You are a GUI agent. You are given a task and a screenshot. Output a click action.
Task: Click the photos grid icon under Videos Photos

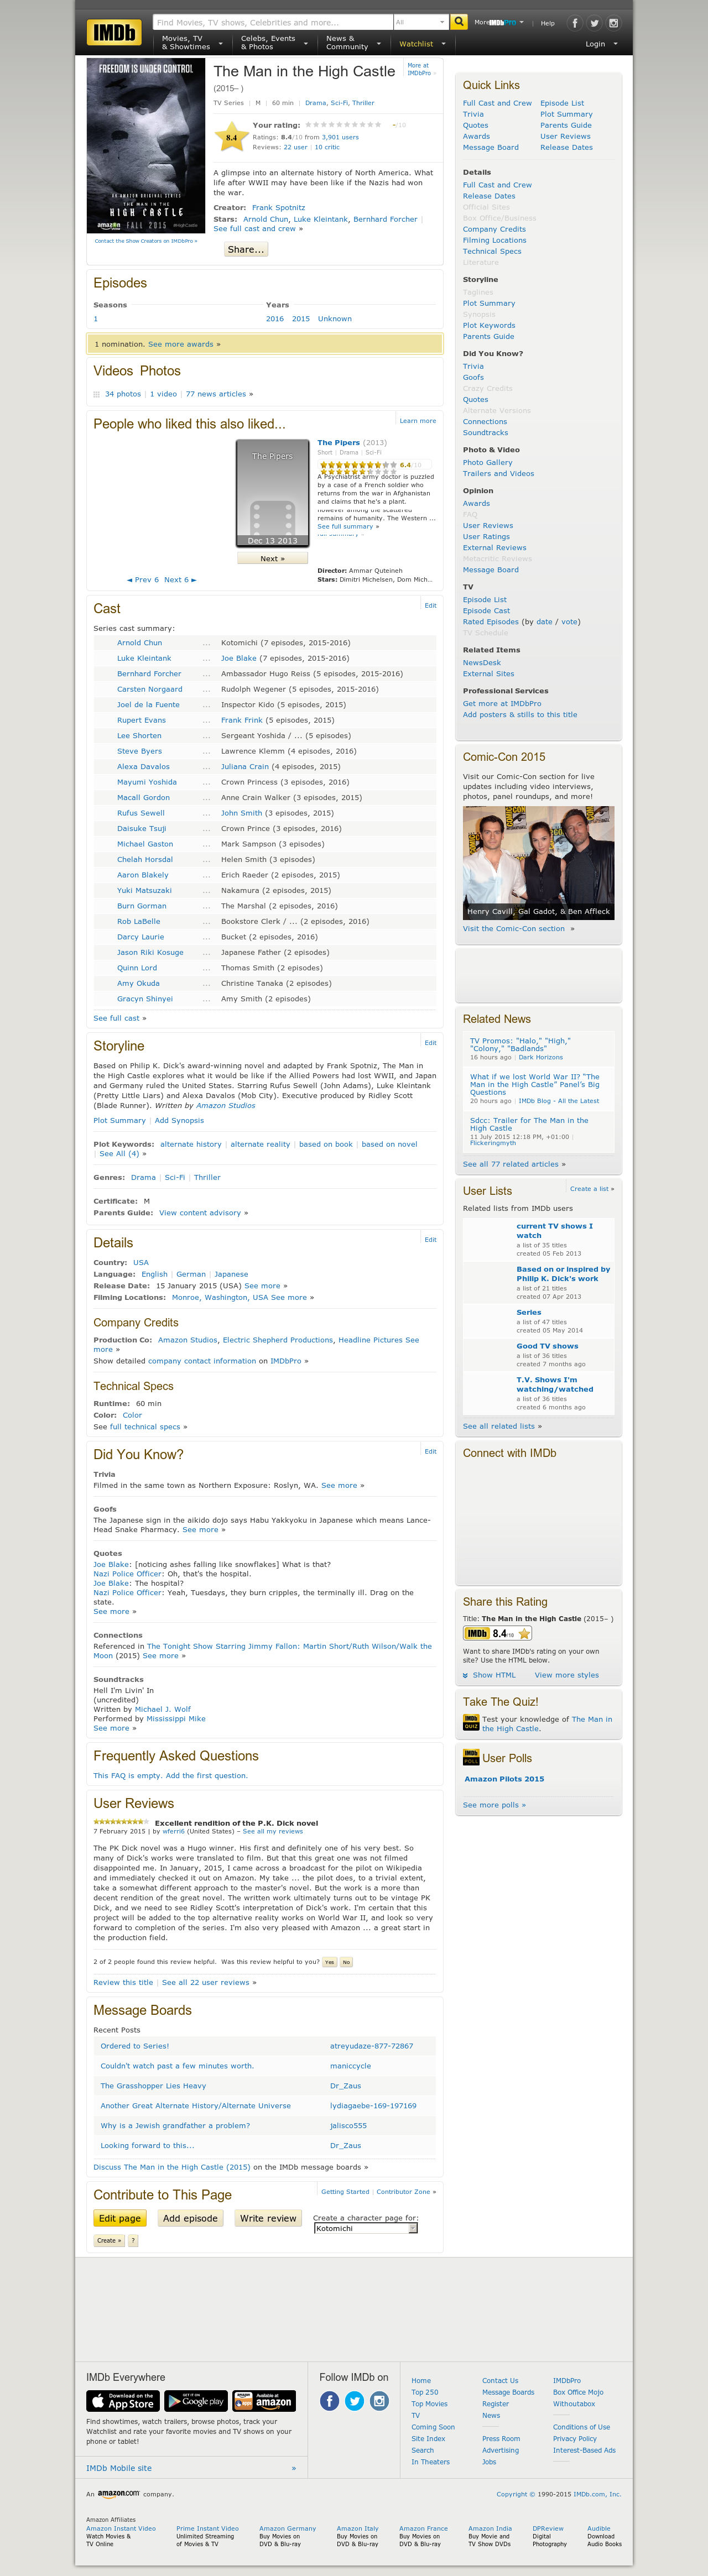coord(97,394)
